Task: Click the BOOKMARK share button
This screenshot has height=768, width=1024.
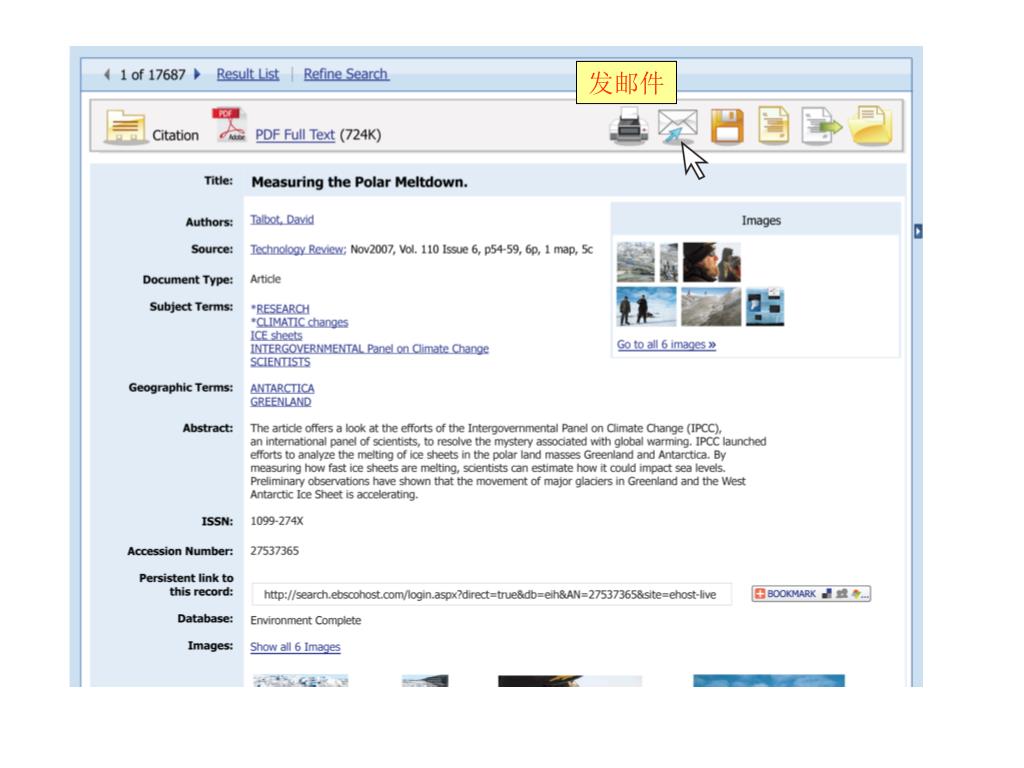Action: tap(811, 594)
